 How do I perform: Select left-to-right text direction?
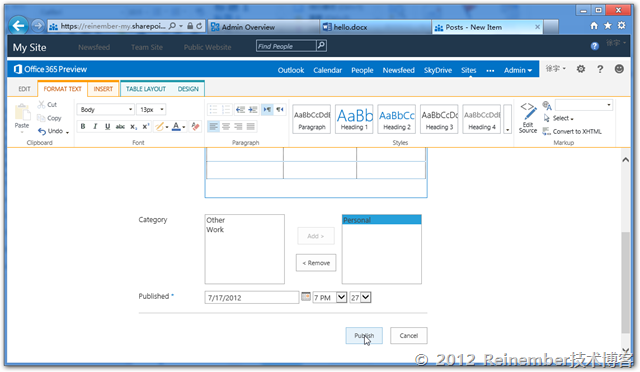pos(267,109)
